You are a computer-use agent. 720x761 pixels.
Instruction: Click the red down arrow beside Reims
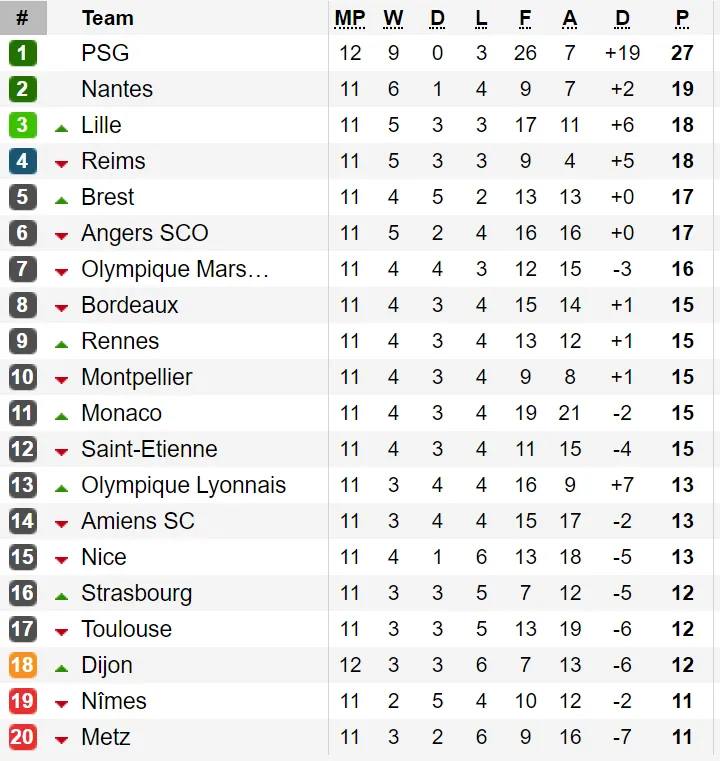62,163
